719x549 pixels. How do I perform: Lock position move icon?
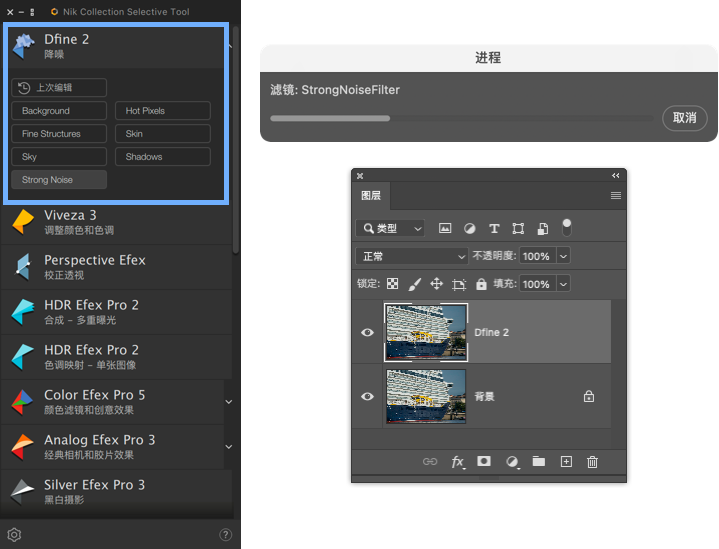click(437, 284)
